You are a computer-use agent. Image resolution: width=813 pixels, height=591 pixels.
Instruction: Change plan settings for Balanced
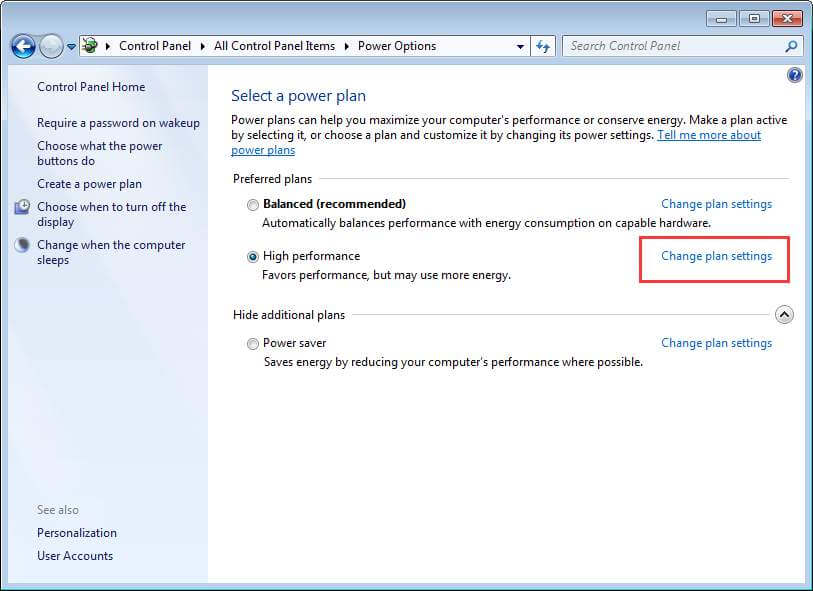point(716,204)
